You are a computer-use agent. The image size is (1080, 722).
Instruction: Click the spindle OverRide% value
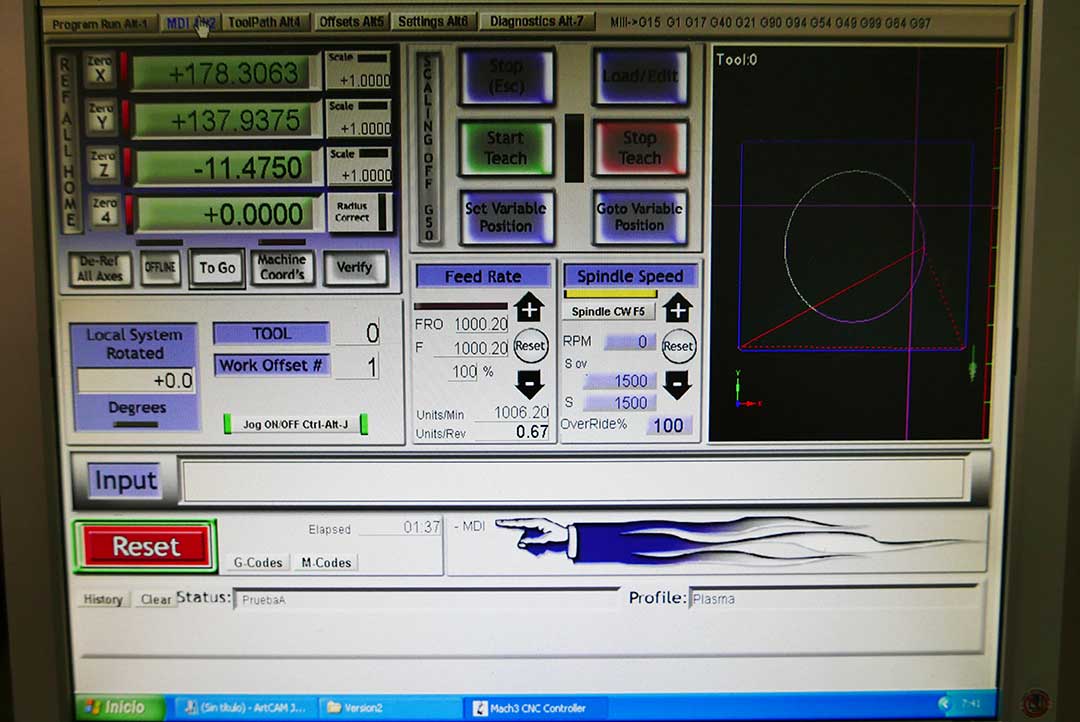click(668, 426)
